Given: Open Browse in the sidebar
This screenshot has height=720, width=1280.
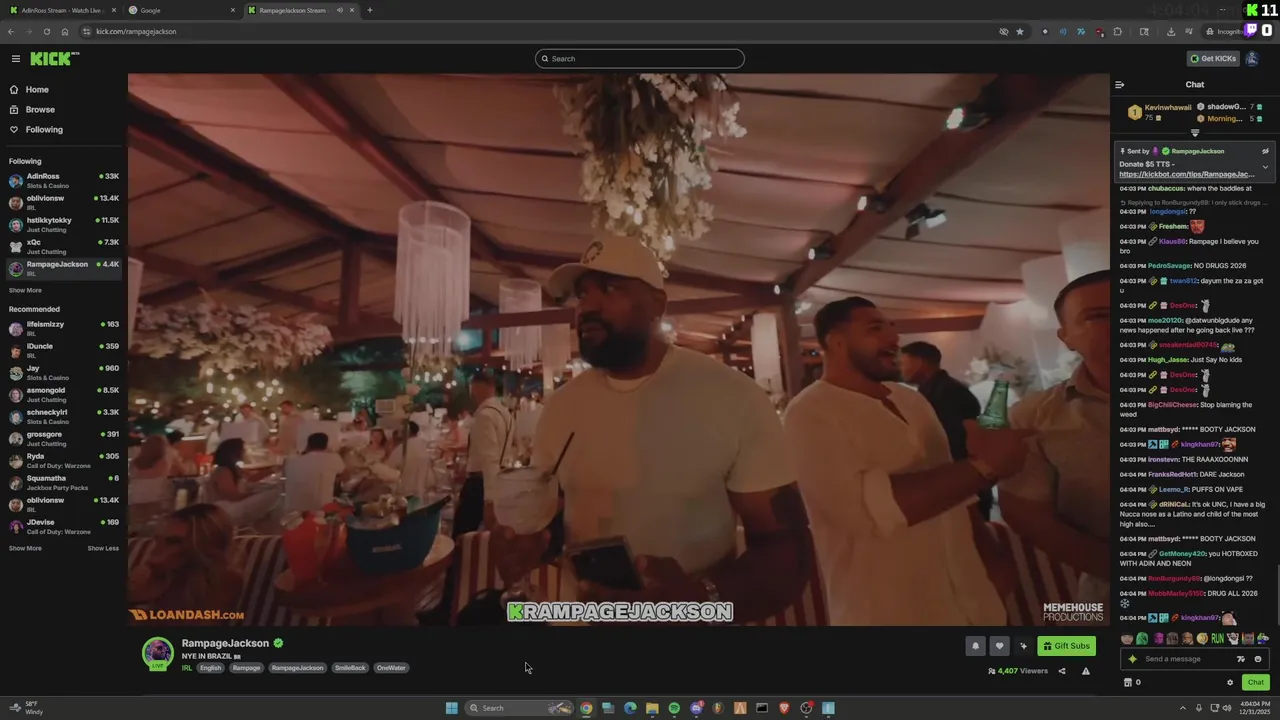Looking at the screenshot, I should click(40, 110).
